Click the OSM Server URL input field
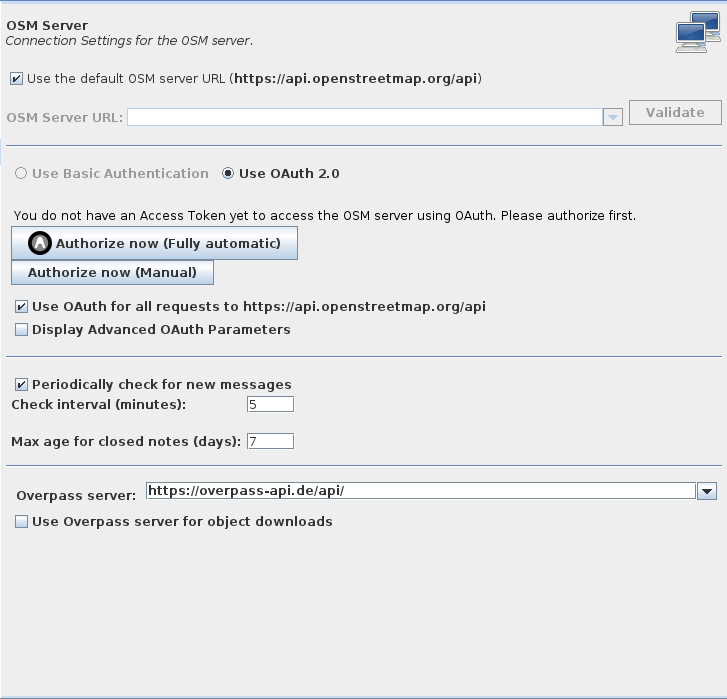The image size is (727, 699). click(365, 117)
